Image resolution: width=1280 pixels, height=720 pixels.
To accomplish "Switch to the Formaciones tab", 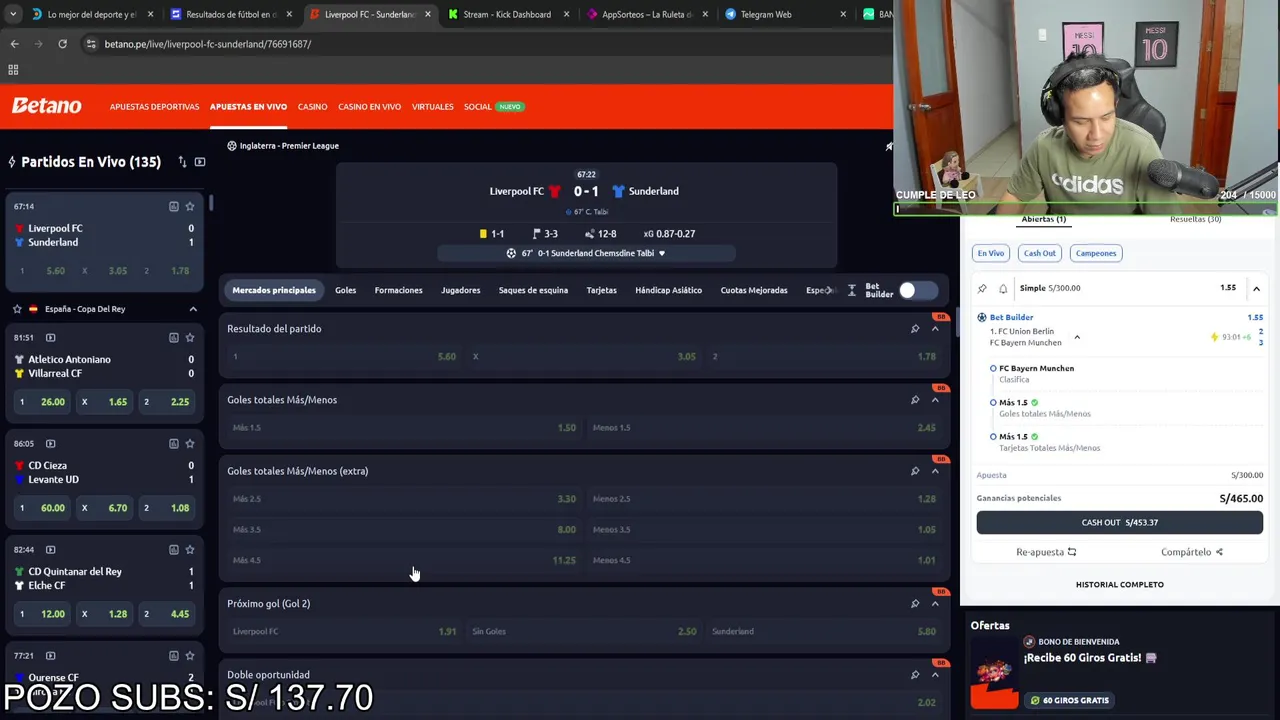I will point(398,290).
